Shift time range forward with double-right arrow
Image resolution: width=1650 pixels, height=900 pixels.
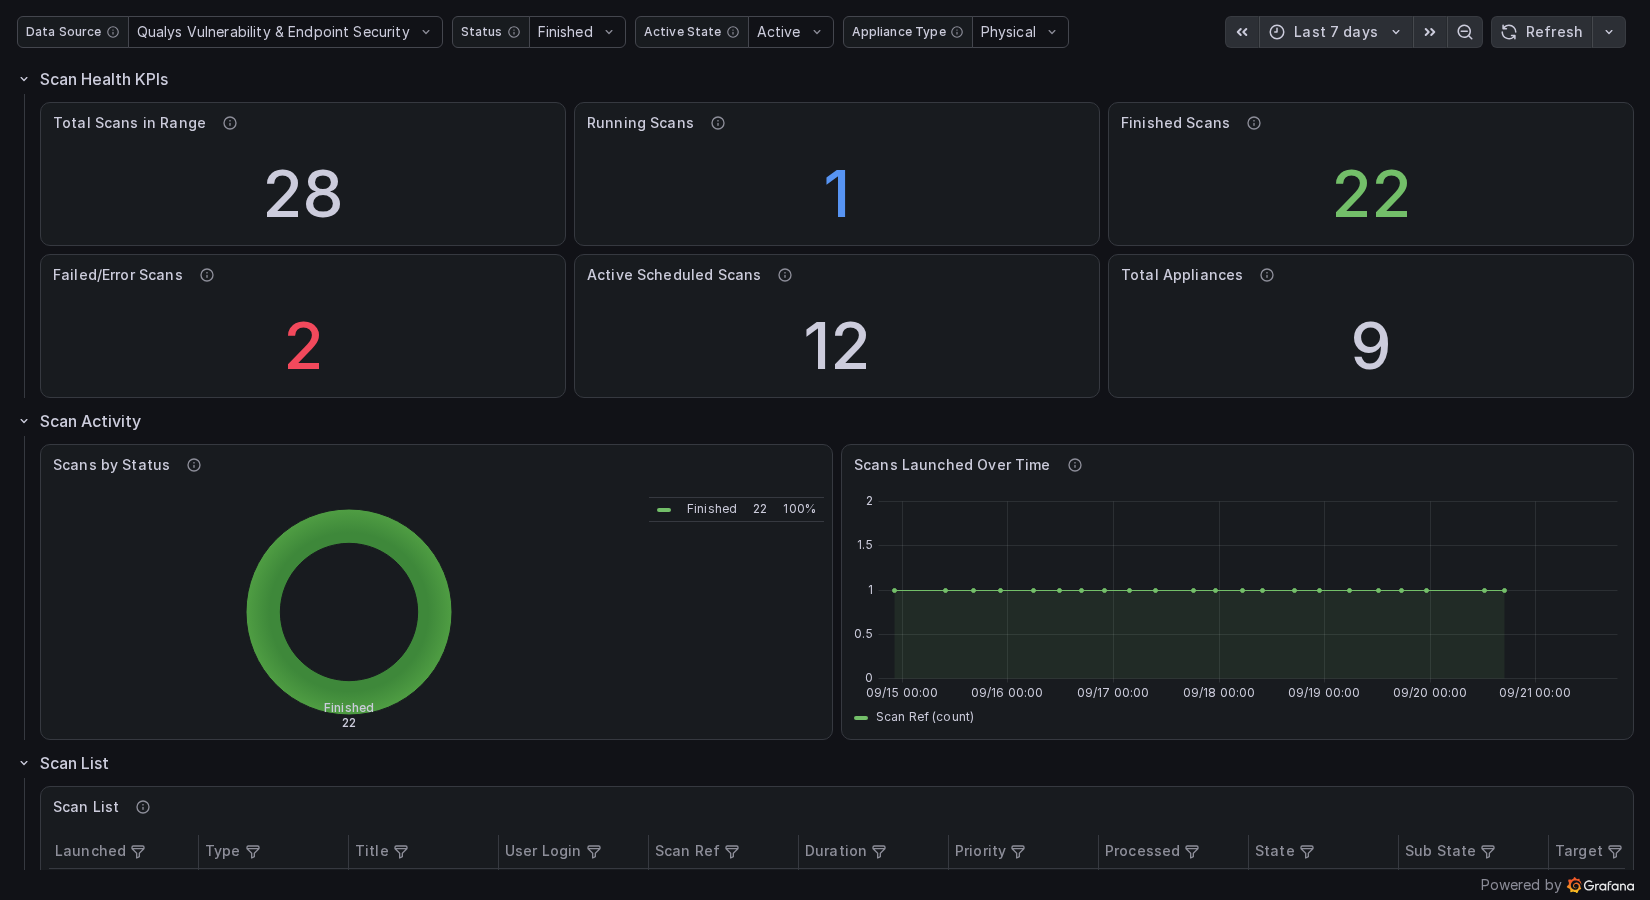coord(1430,32)
